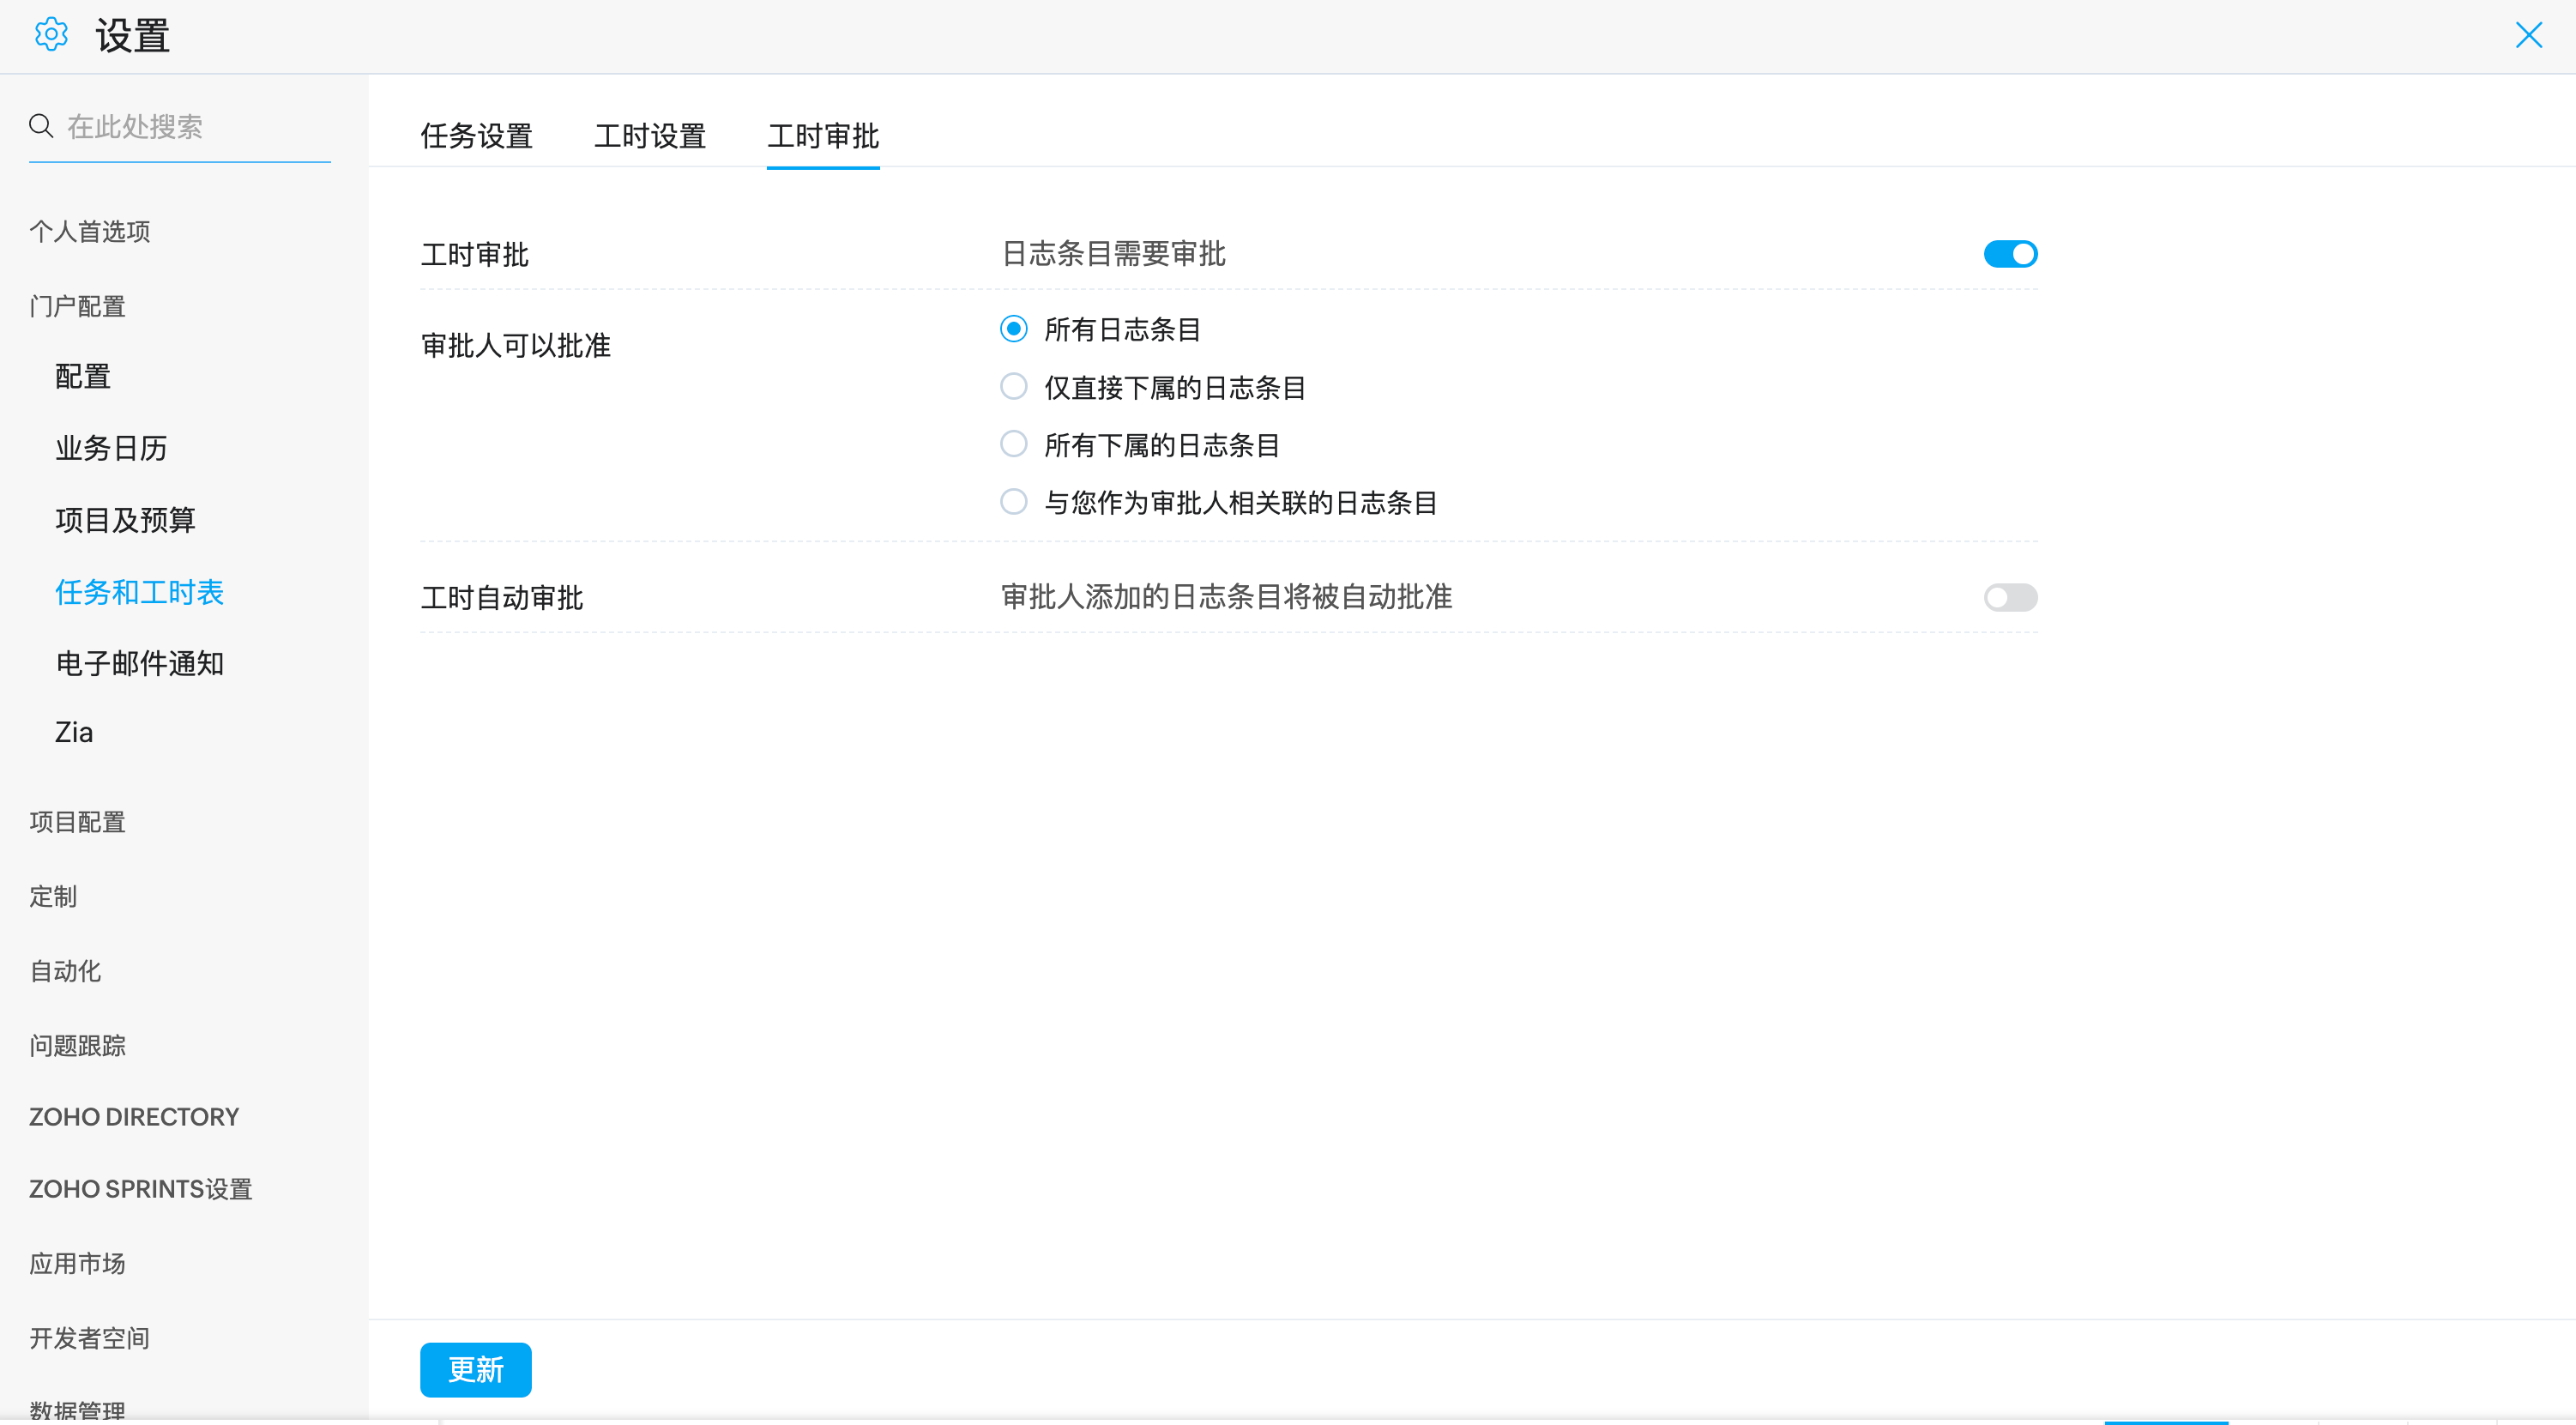This screenshot has width=2576, height=1425.
Task: Choose 所有下属的日志条目 radio option
Action: point(1014,444)
